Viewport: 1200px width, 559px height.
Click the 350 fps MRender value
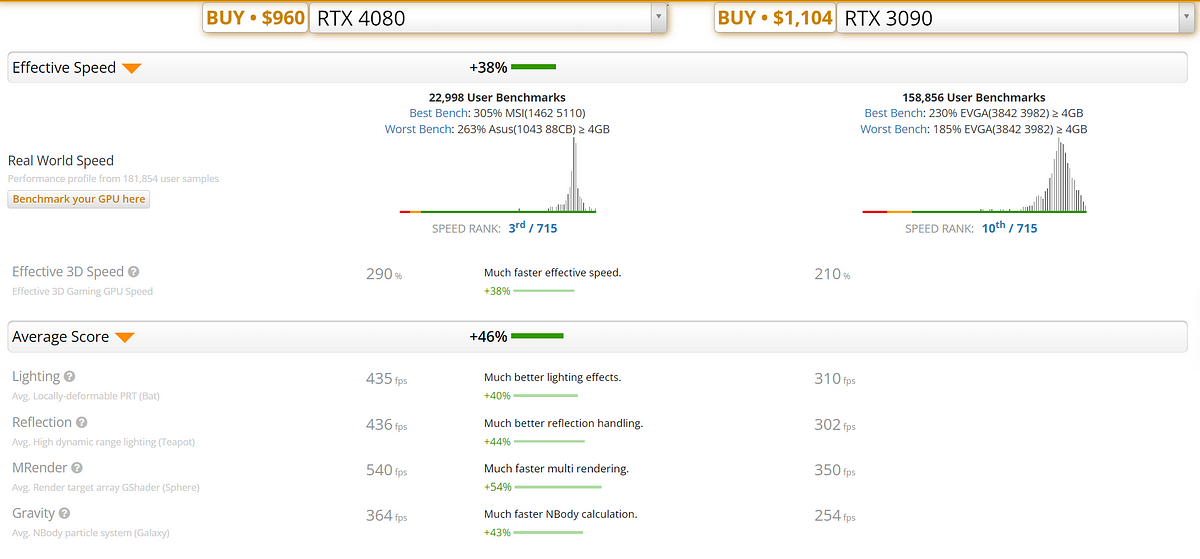coord(834,470)
